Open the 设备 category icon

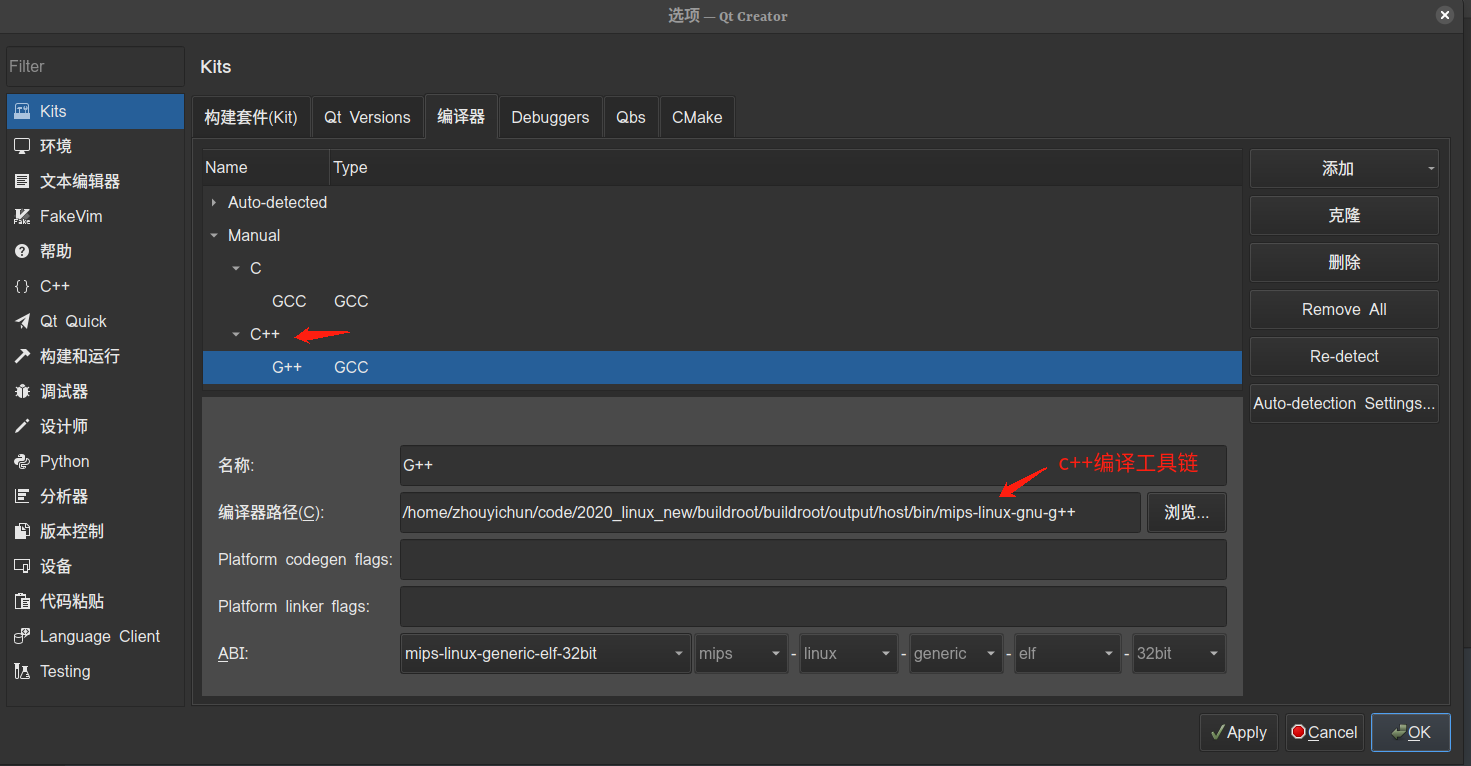22,566
